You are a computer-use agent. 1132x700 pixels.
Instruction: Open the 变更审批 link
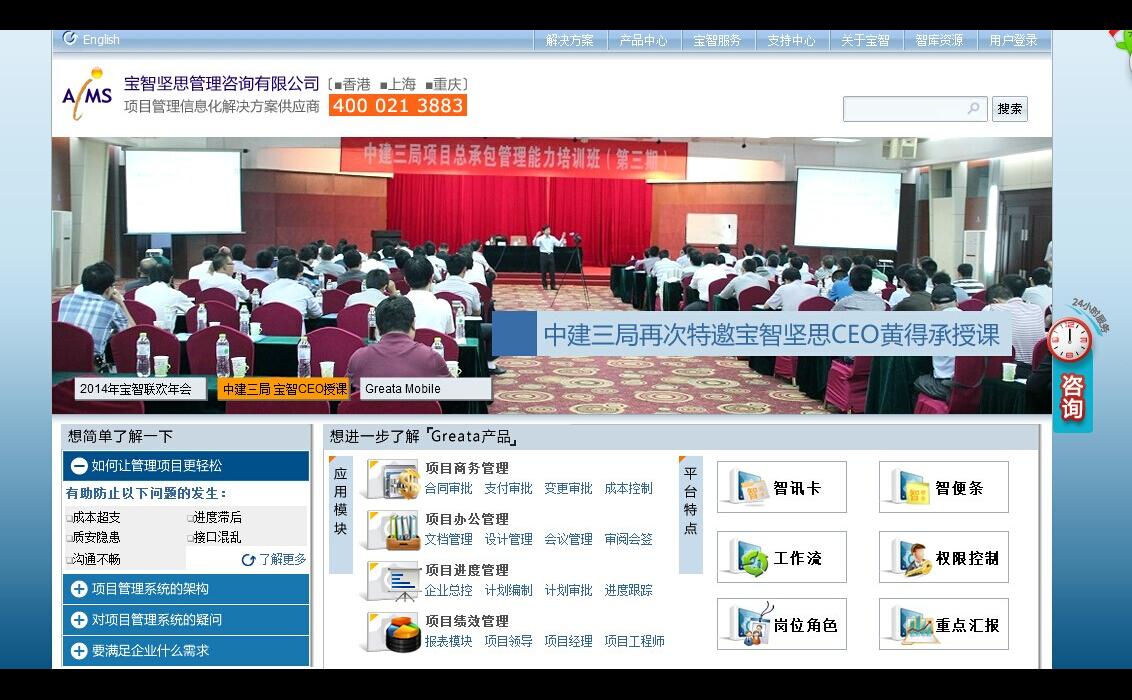coord(568,489)
